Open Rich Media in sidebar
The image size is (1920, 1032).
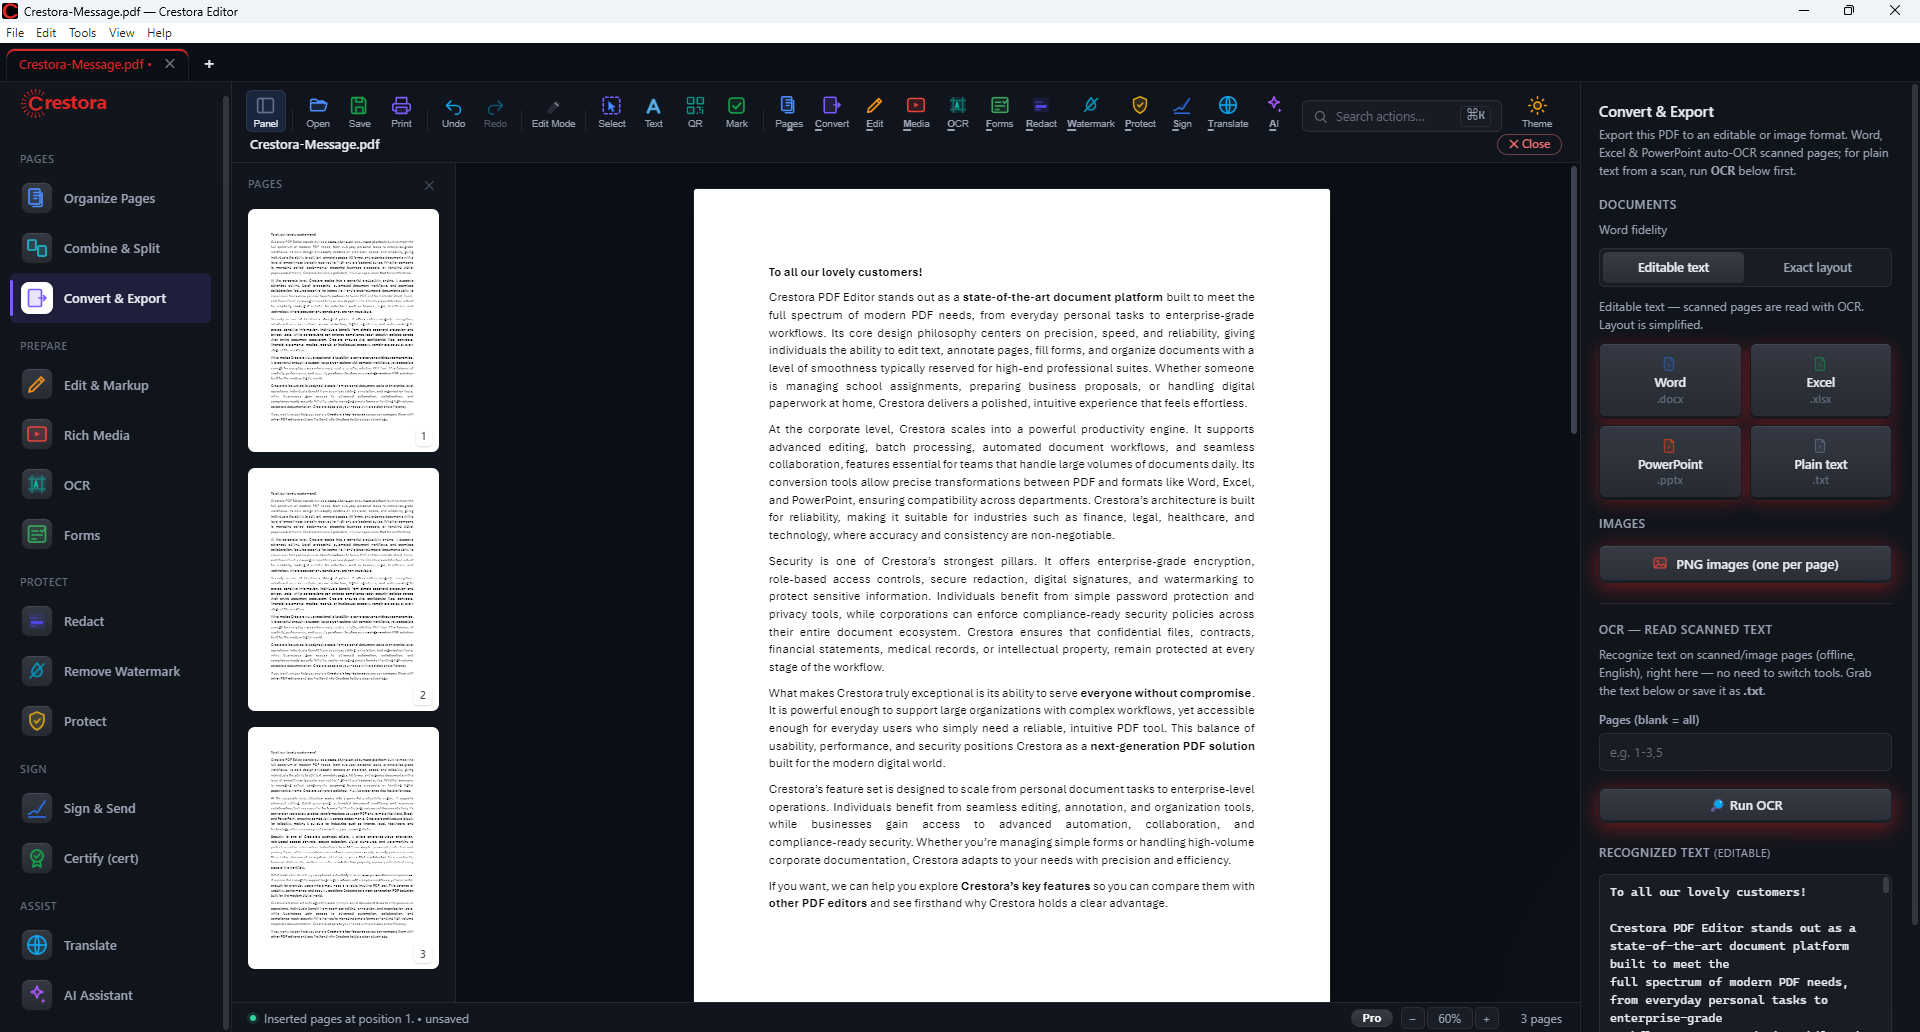(110, 435)
